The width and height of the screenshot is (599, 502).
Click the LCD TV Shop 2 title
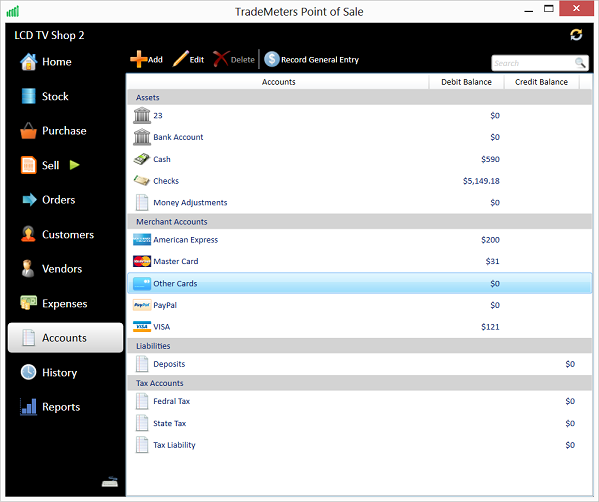[x=49, y=35]
